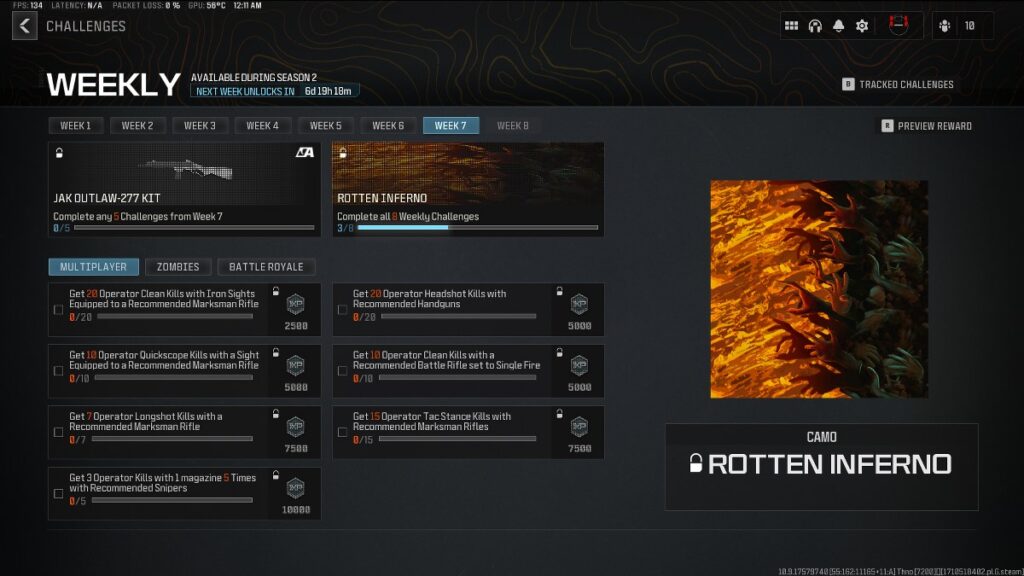Screen dimensions: 1024x576
Task: Enable tracking for Tac Stance Kills challenge
Action: [342, 432]
